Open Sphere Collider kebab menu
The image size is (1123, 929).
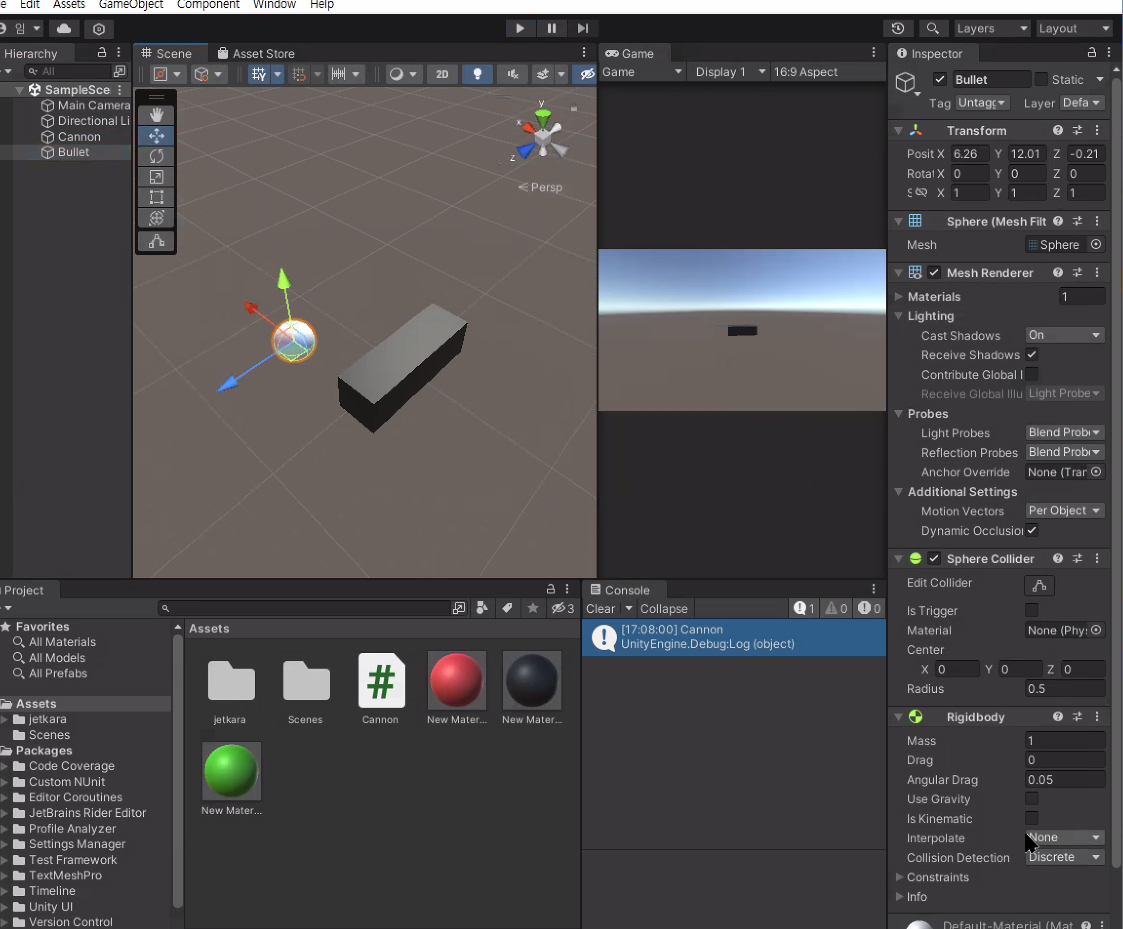tap(1097, 558)
